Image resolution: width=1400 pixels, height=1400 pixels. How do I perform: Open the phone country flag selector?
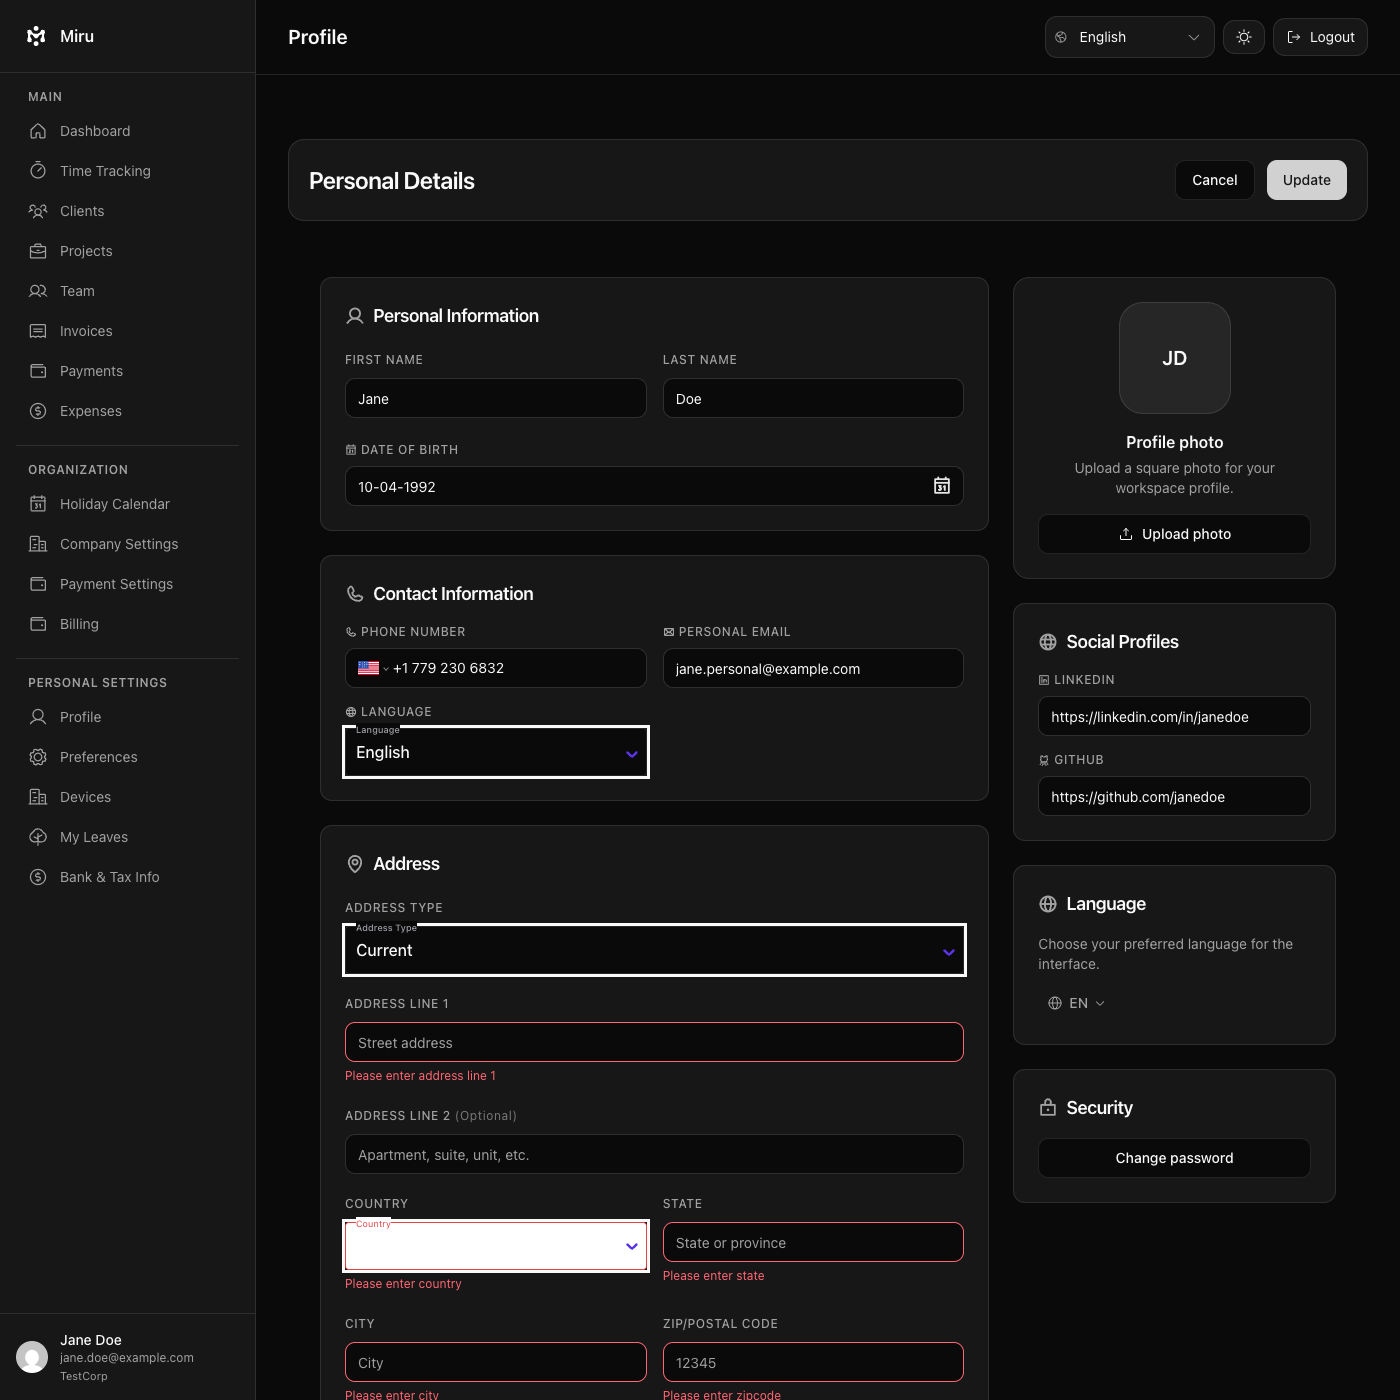369,668
